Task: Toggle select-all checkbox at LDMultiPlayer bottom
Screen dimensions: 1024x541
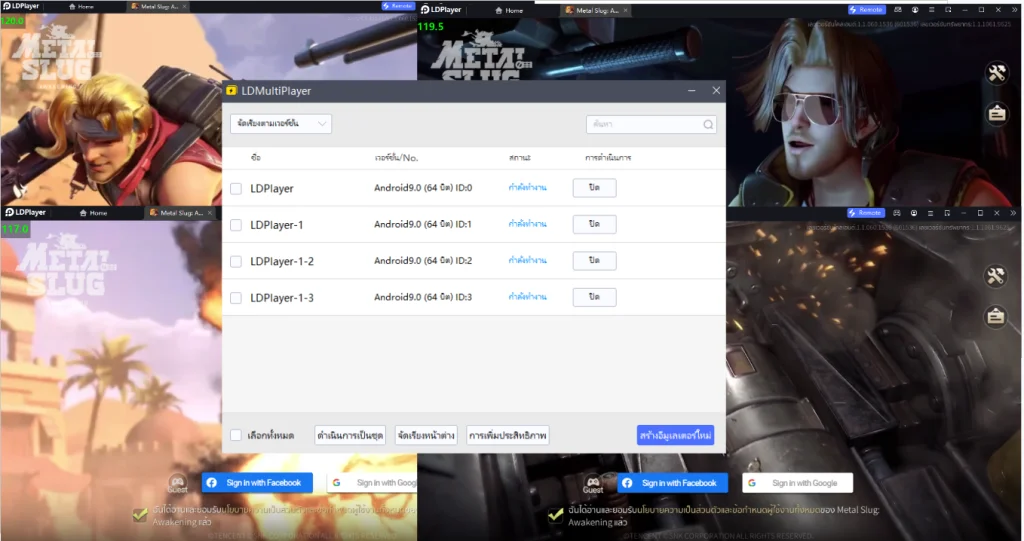Action: (x=236, y=435)
